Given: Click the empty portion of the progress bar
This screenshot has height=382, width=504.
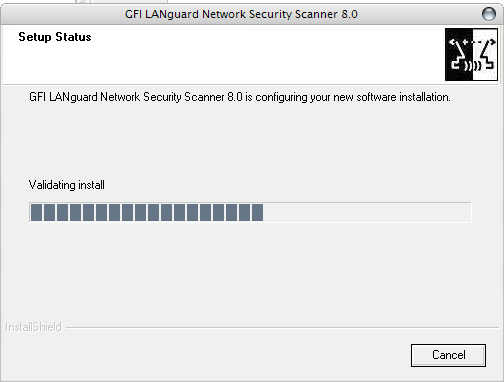Looking at the screenshot, I should coord(367,212).
